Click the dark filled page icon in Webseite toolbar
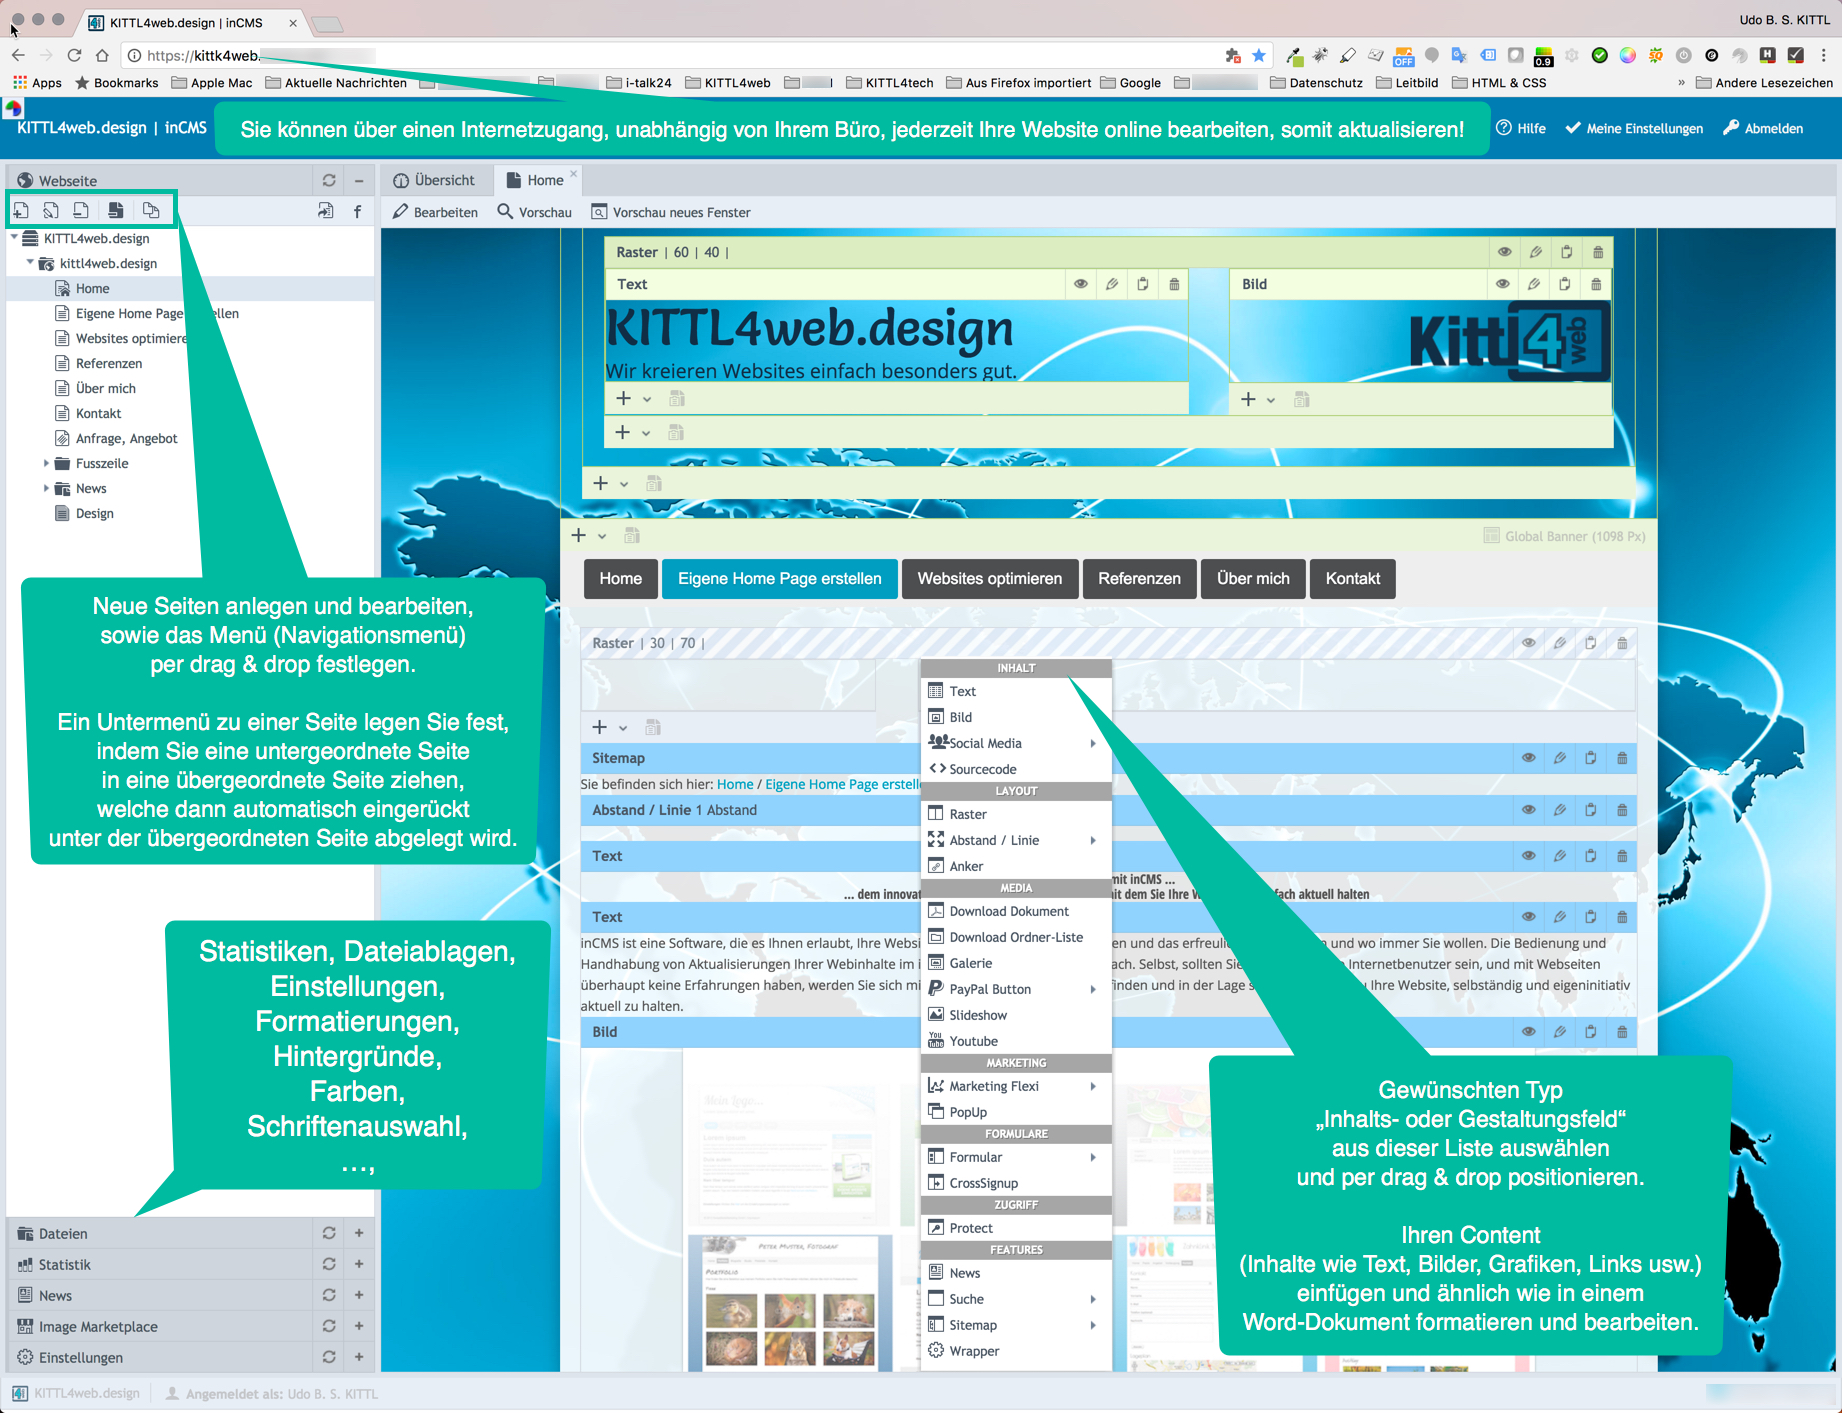The height and width of the screenshot is (1413, 1842). (x=116, y=210)
